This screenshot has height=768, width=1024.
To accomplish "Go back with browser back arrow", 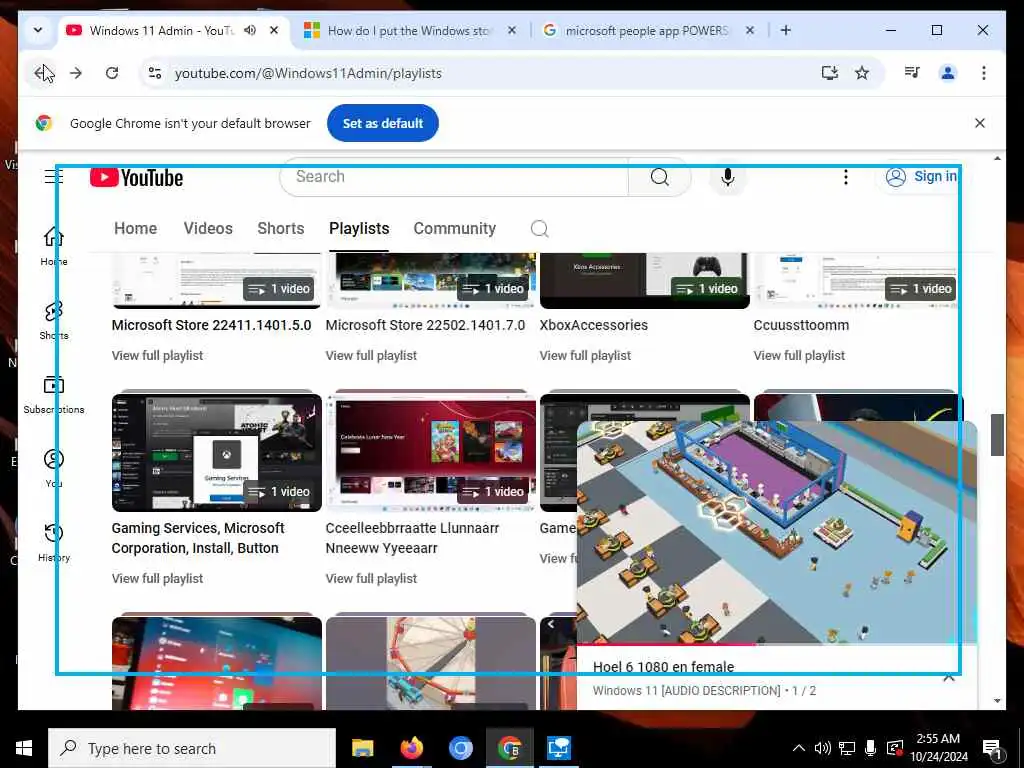I will [x=42, y=73].
